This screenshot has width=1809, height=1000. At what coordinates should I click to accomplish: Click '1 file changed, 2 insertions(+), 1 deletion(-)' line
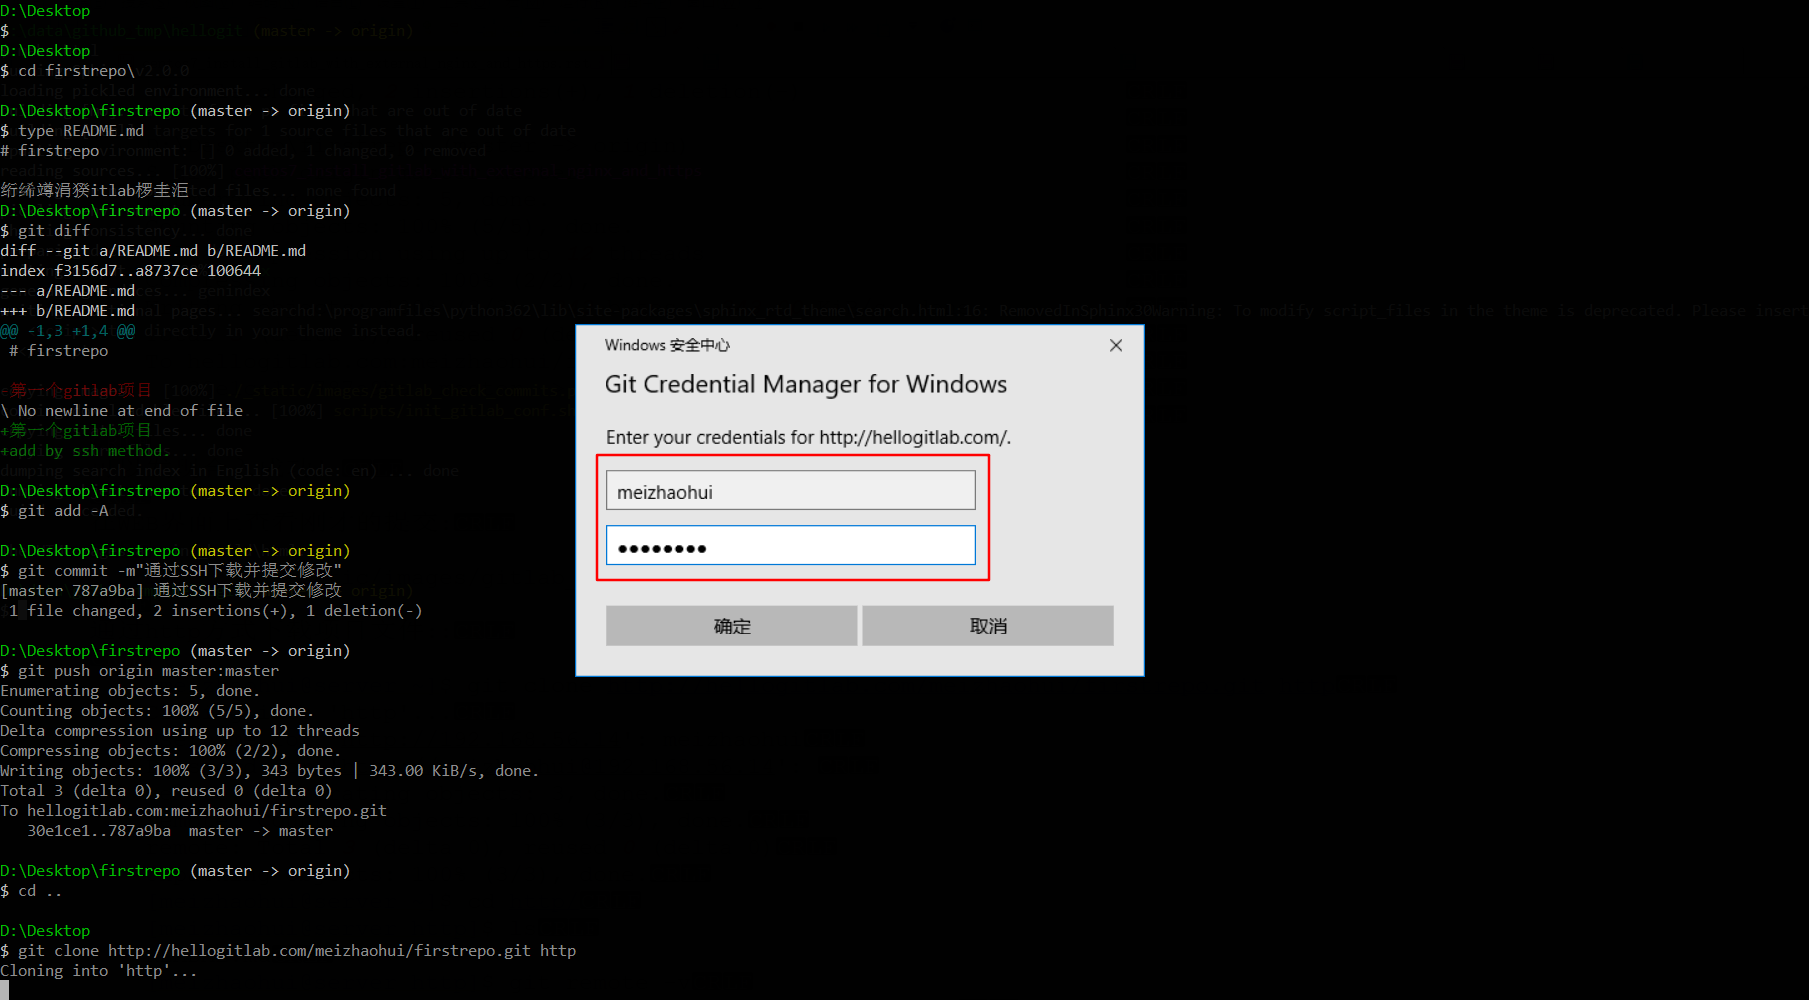[x=215, y=611]
